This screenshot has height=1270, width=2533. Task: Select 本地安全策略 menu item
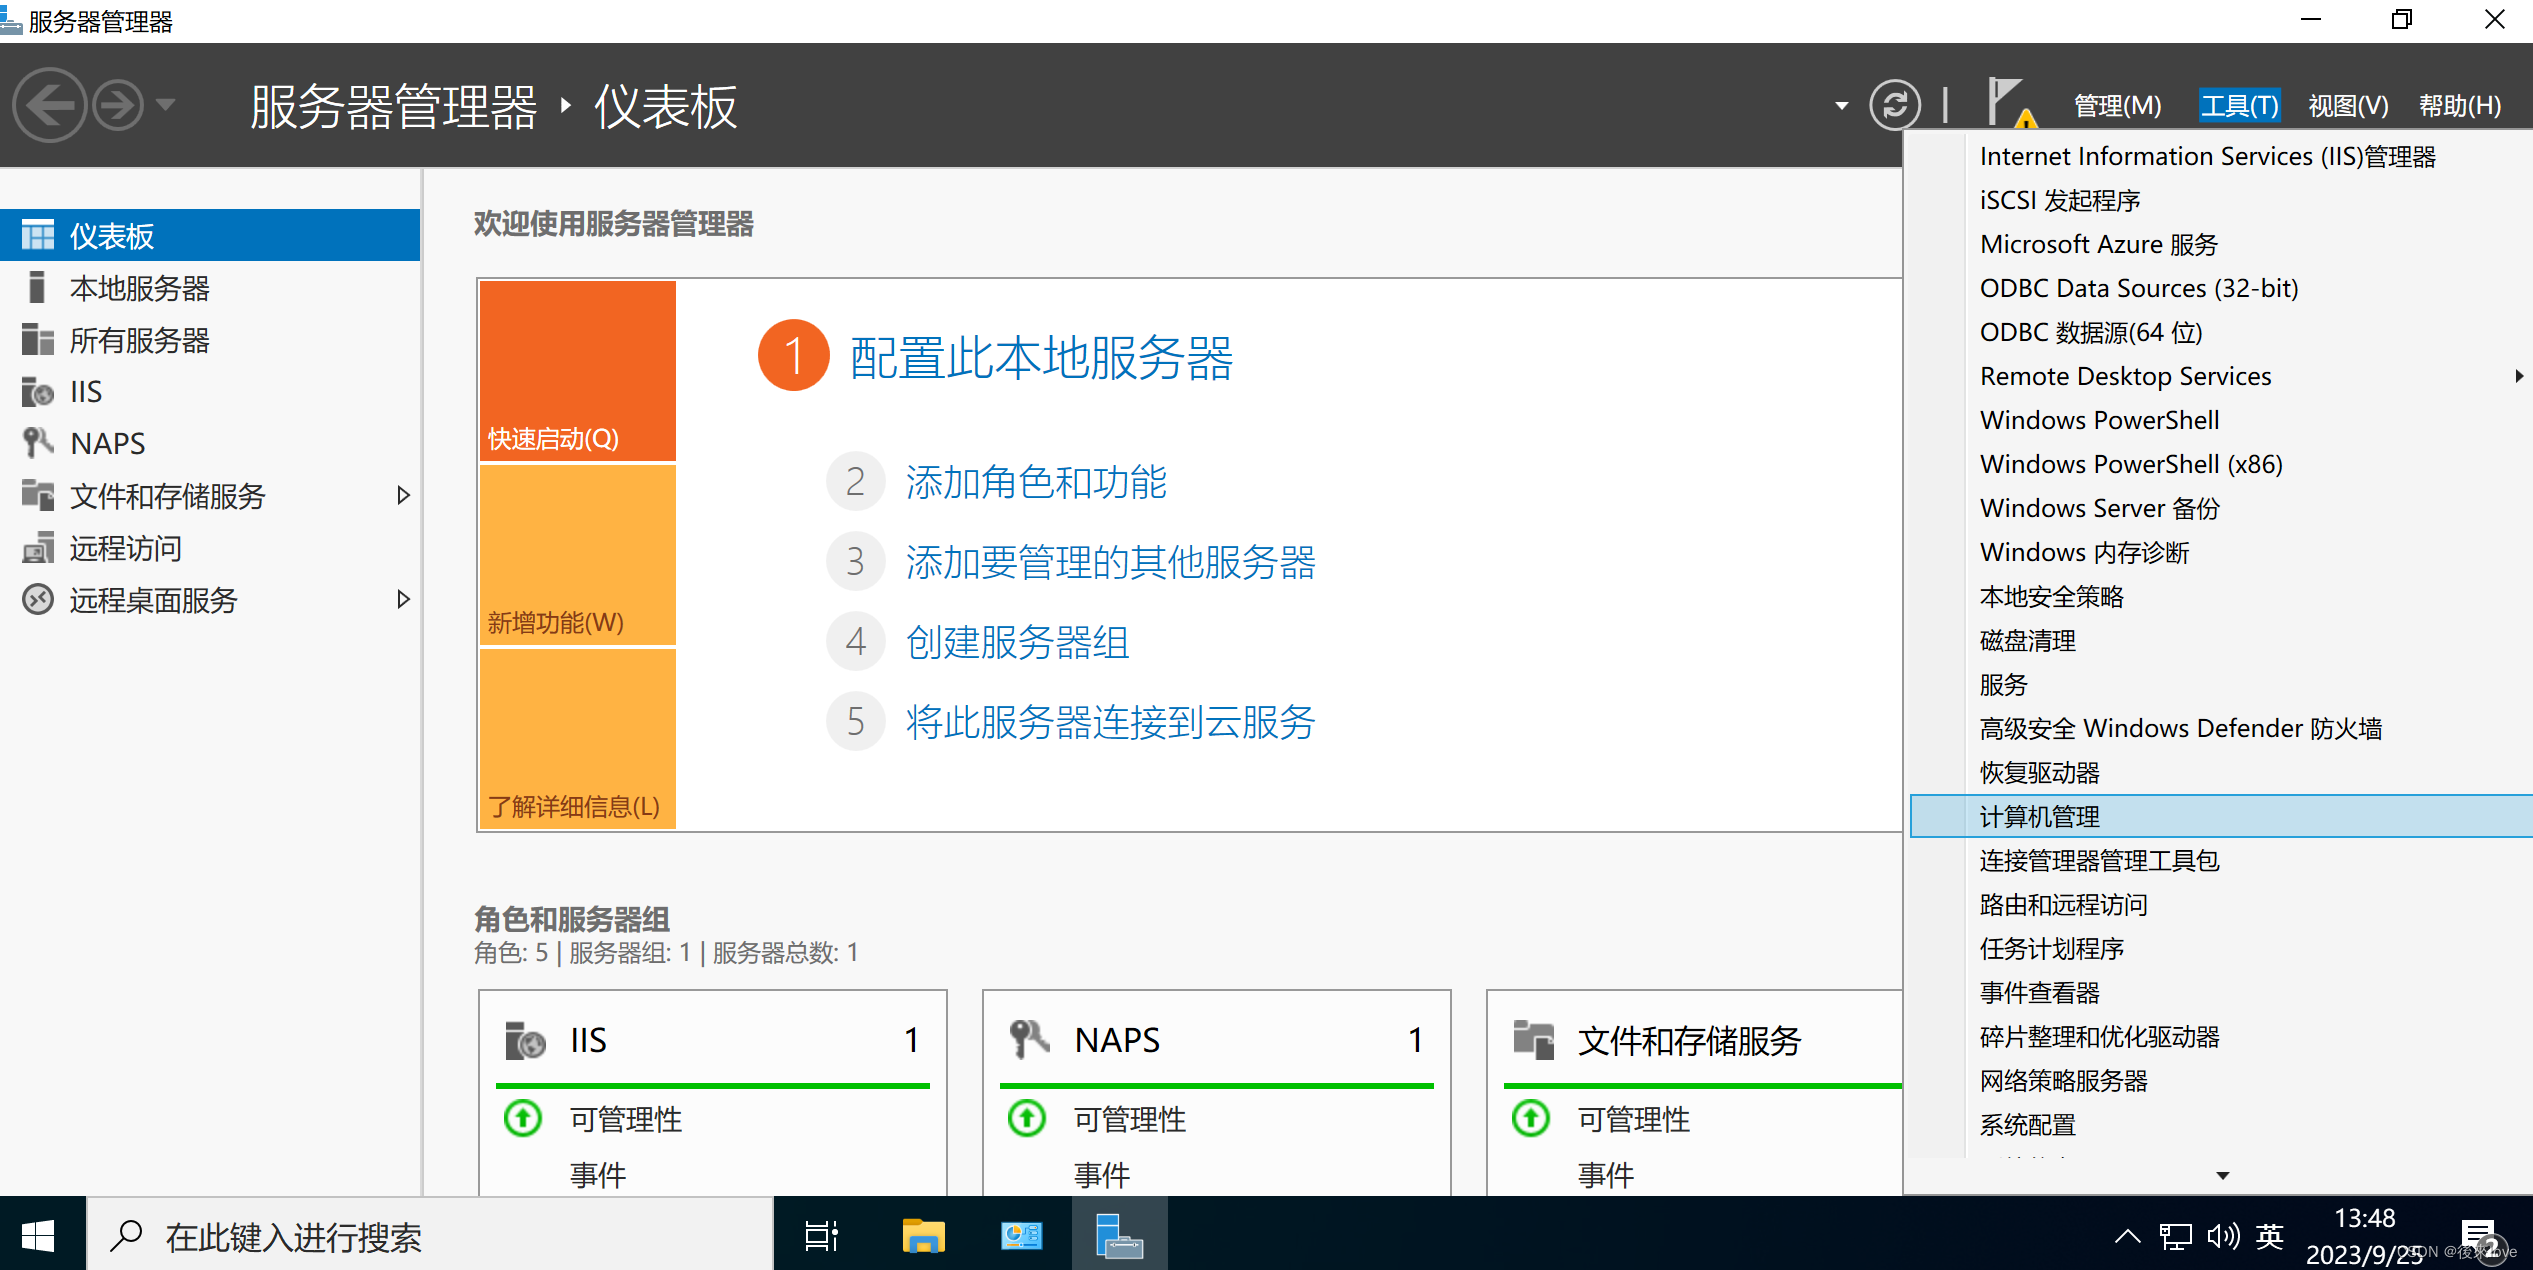pos(2221,597)
